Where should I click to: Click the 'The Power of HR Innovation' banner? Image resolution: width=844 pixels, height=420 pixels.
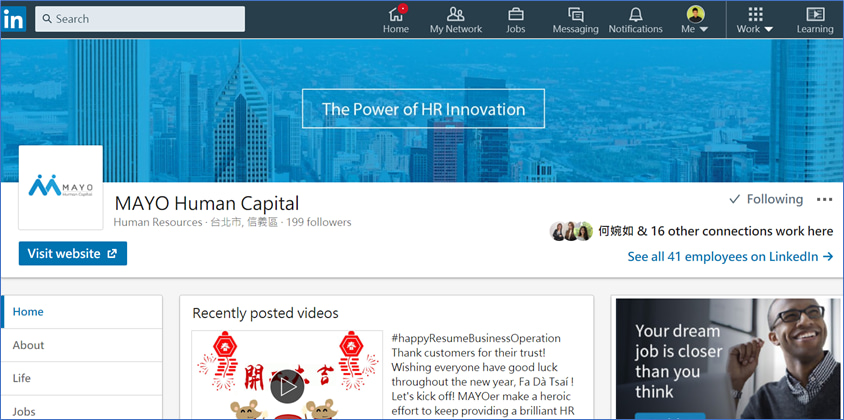click(x=423, y=109)
